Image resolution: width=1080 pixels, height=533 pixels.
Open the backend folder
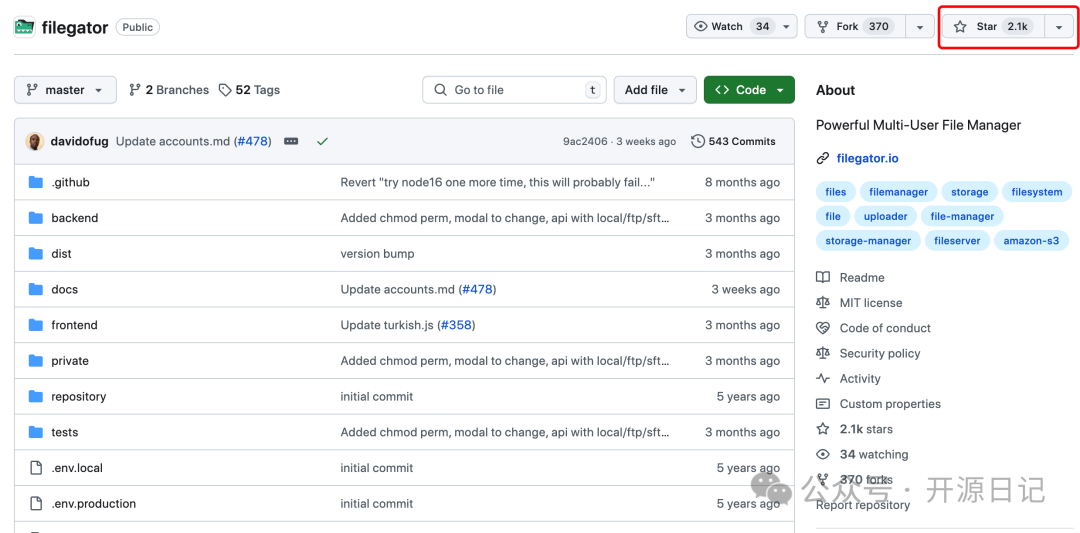[74, 218]
